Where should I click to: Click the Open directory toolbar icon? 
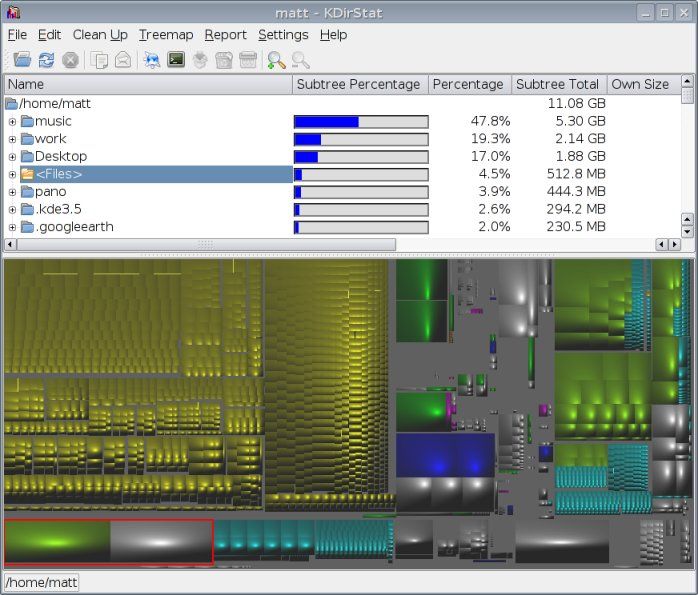(22, 60)
